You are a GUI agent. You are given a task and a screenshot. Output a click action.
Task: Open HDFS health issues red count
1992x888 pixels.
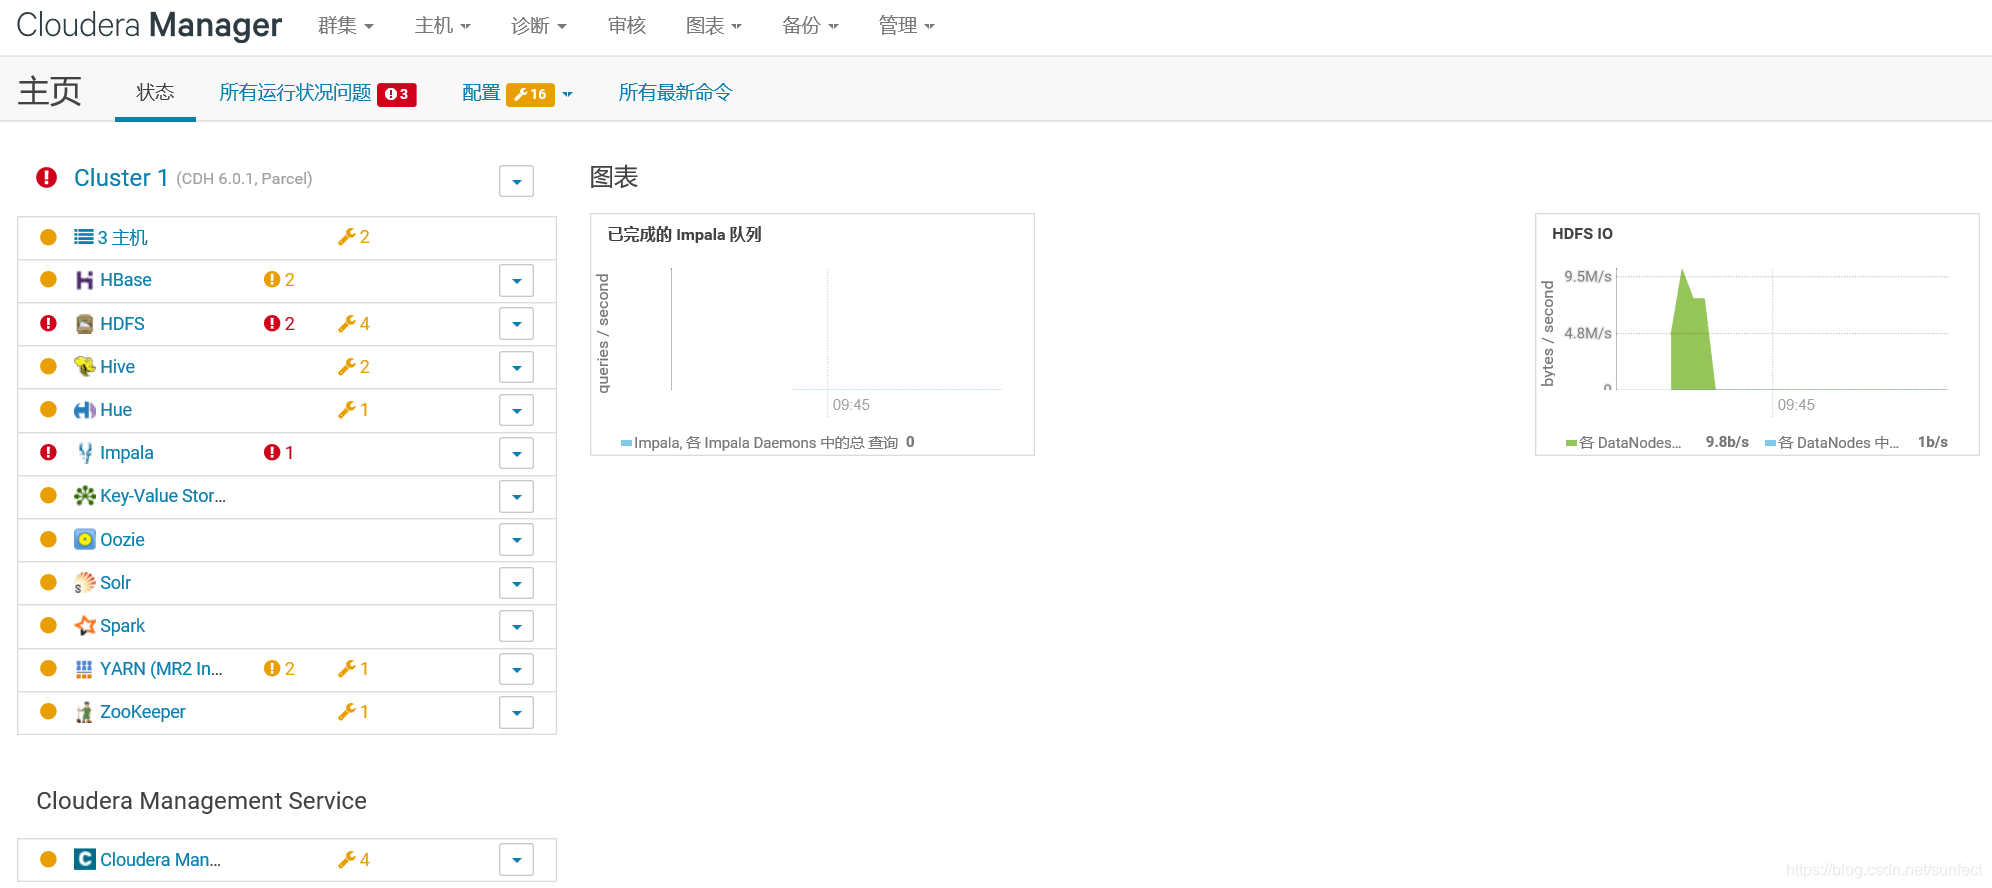point(280,324)
